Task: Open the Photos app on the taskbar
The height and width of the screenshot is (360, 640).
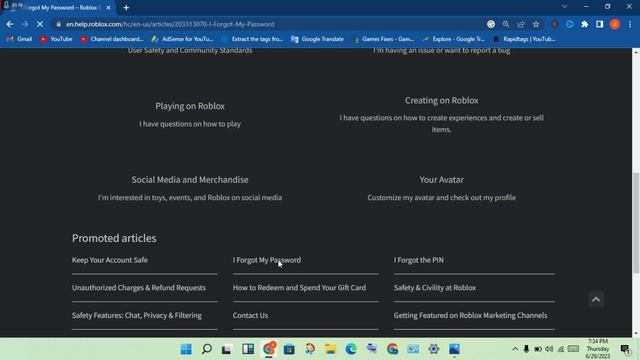Action: pos(454,349)
